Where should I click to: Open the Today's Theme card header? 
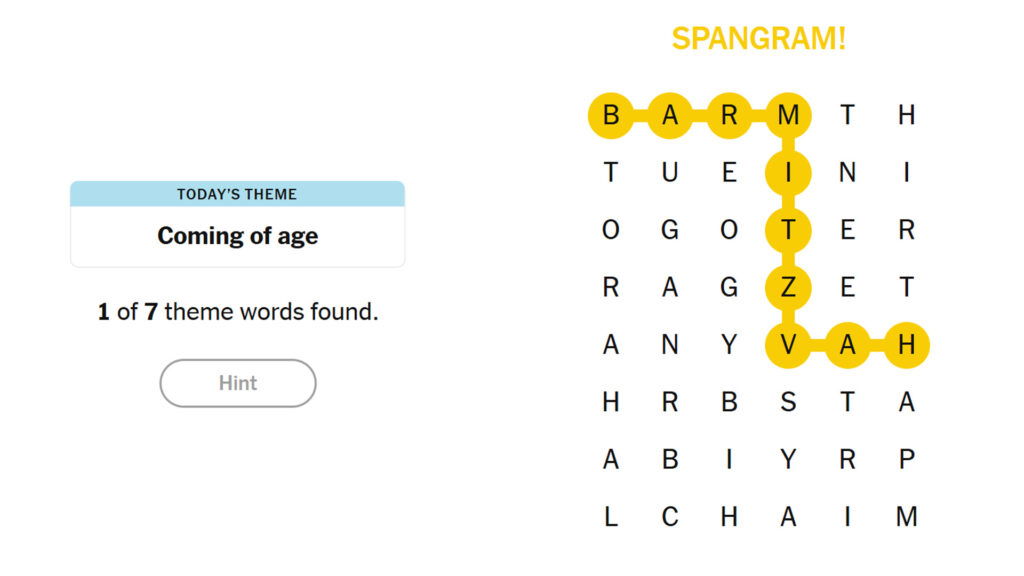237,194
